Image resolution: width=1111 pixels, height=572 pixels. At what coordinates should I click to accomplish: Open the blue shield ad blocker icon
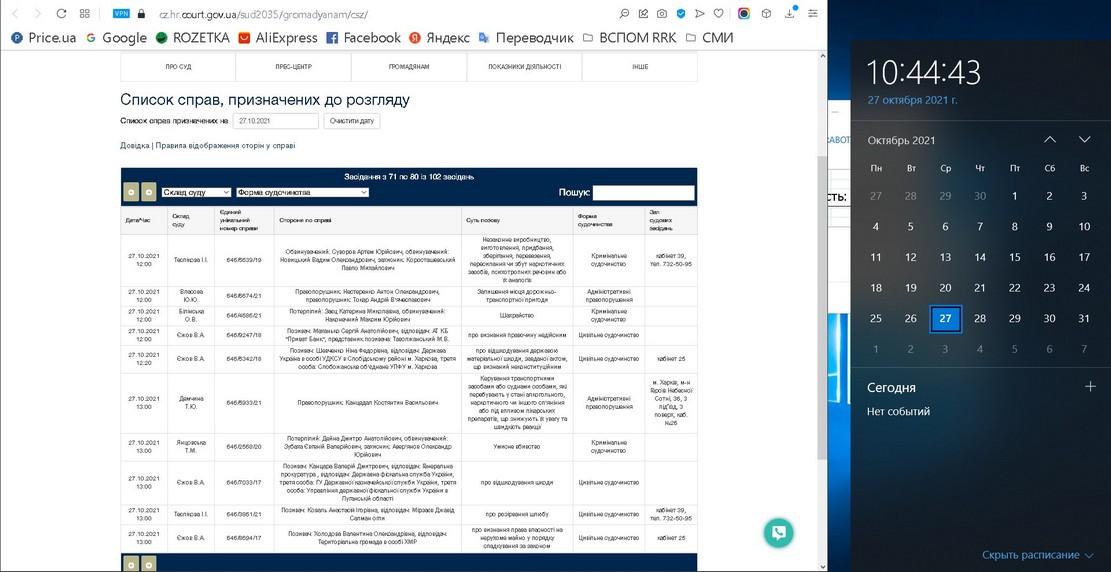(x=681, y=13)
